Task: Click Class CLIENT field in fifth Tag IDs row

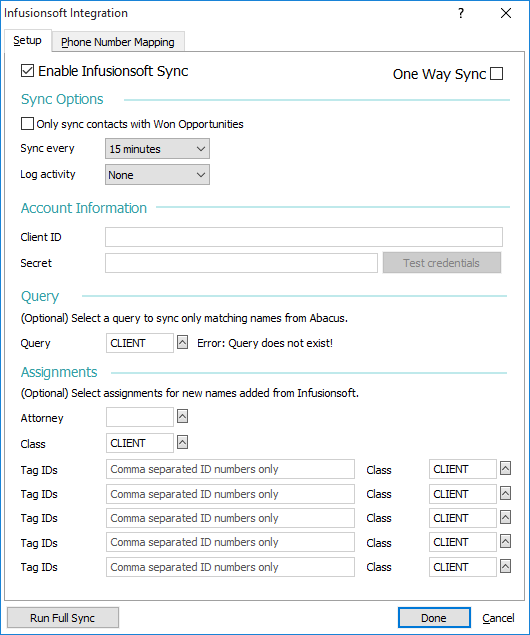Action: (463, 567)
